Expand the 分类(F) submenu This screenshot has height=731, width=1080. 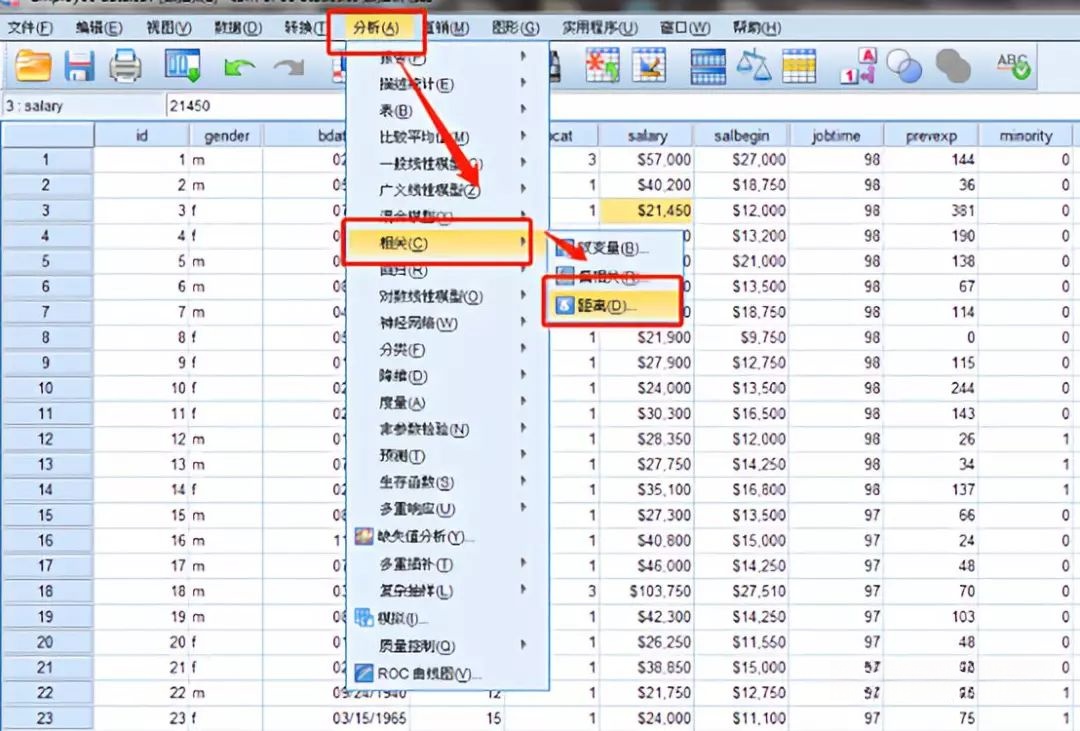coord(448,349)
